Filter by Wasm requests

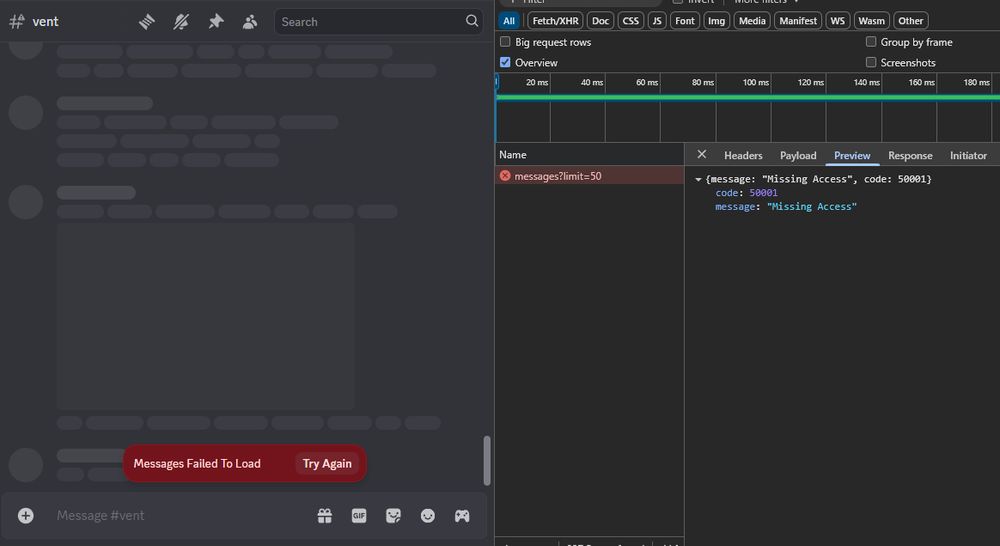pyautogui.click(x=871, y=20)
